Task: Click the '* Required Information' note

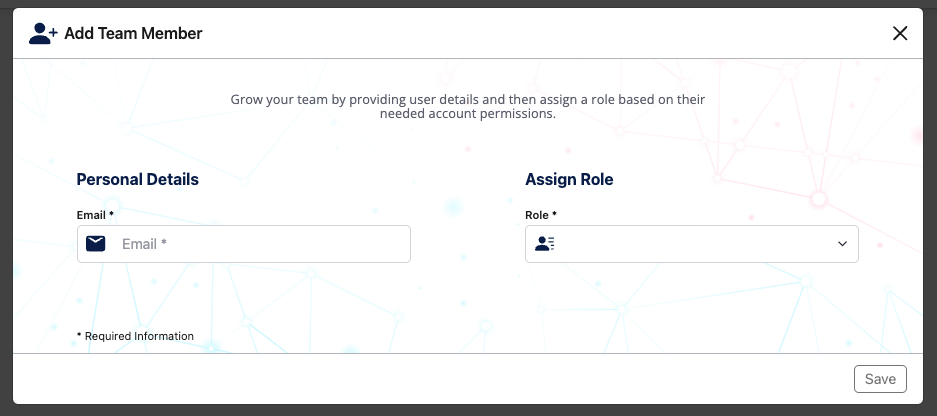Action: pyautogui.click(x=135, y=336)
